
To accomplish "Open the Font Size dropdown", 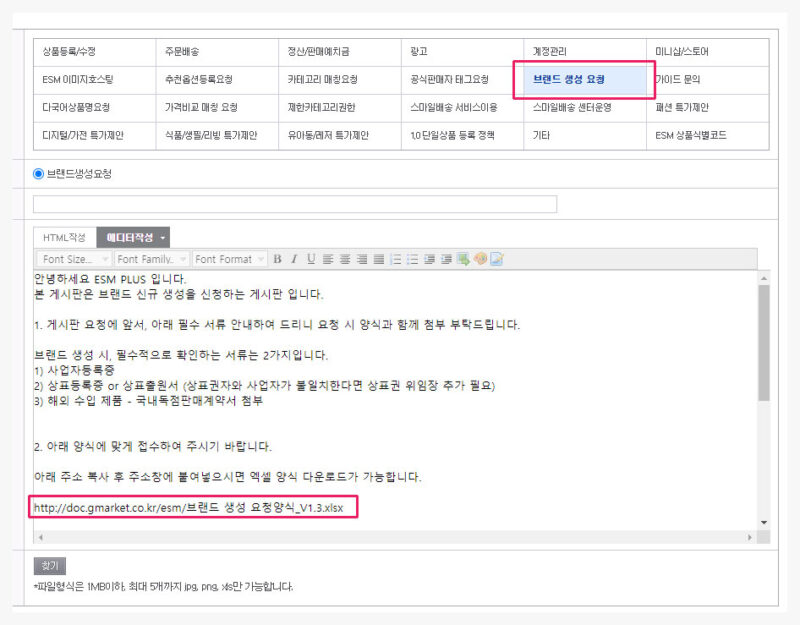I will point(73,259).
